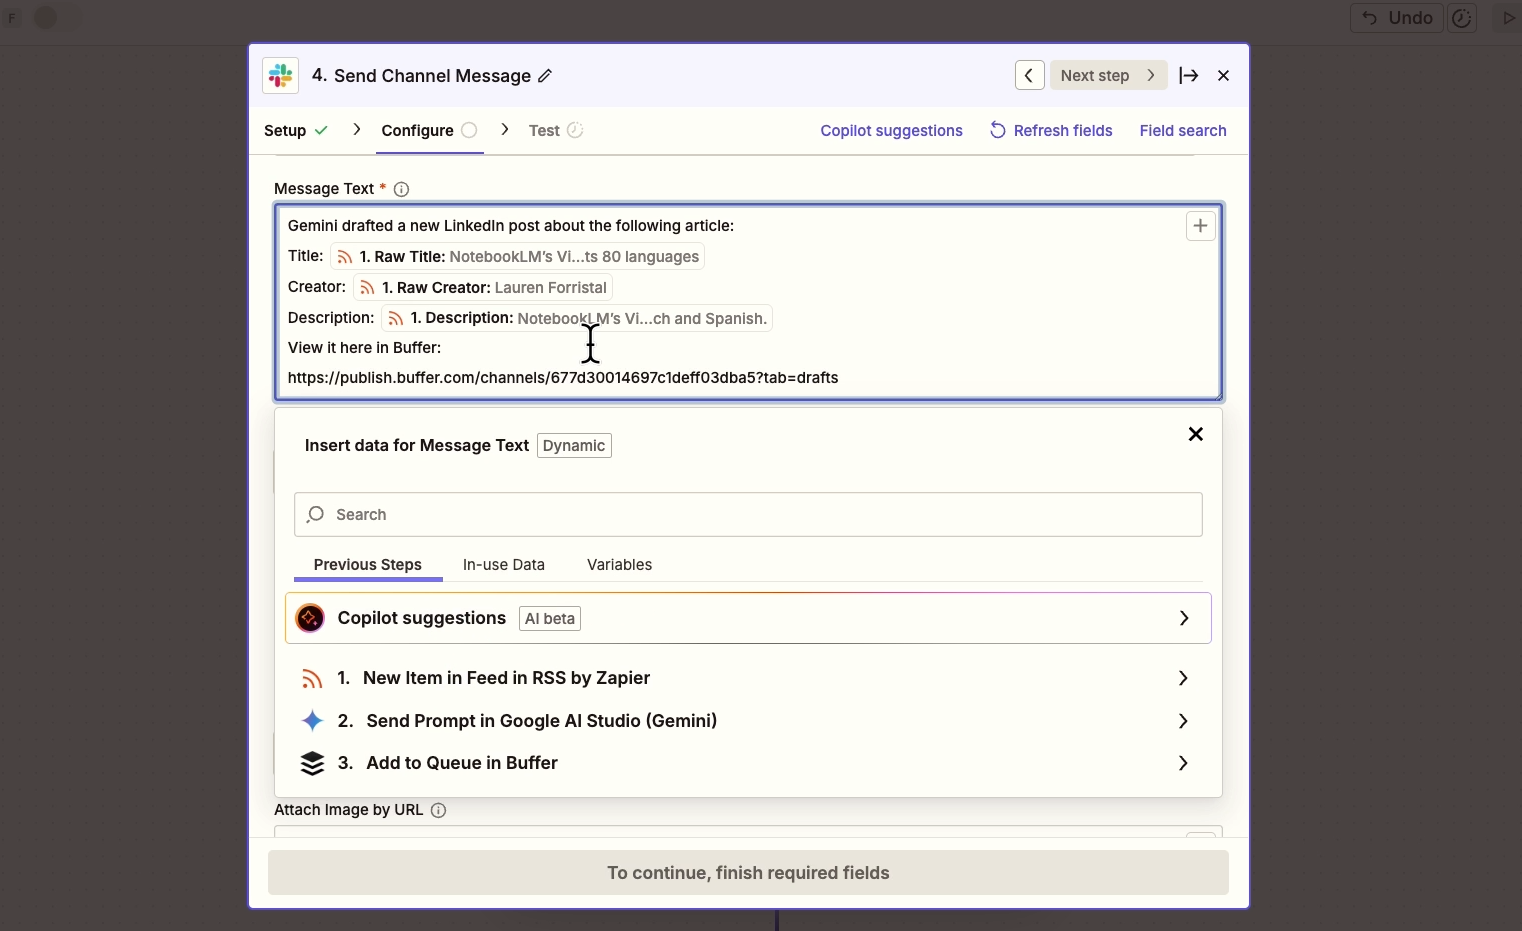This screenshot has width=1522, height=931.
Task: Click the collapse panel icon next to close
Action: click(1189, 75)
